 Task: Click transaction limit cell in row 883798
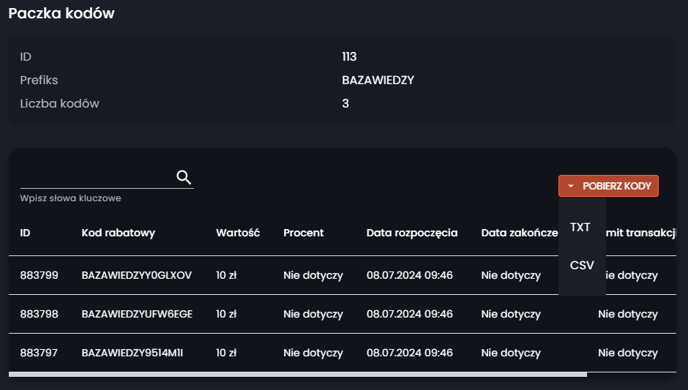628,314
